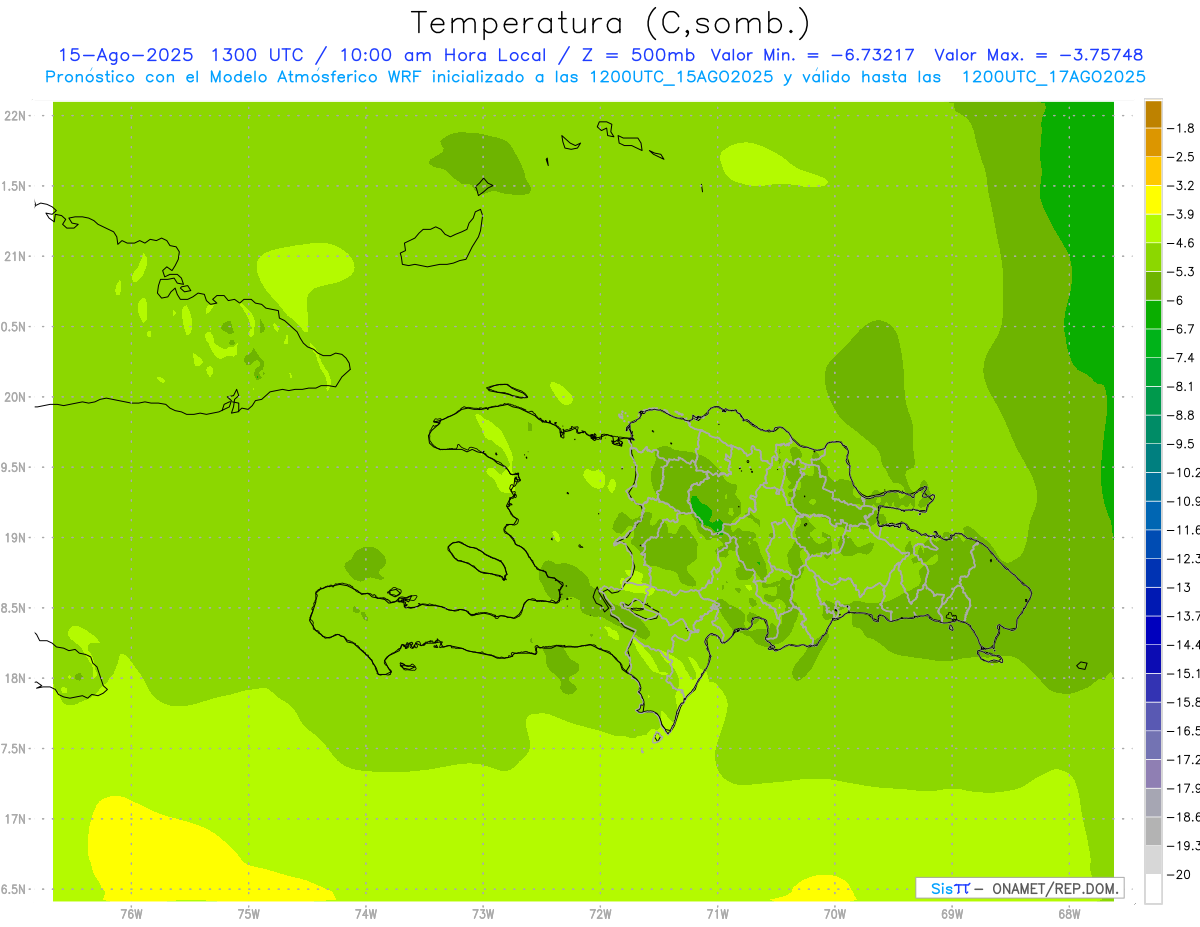Screen dimensions: 1200x927
Task: Click the '-3.2' legend value
Action: tap(1182, 186)
